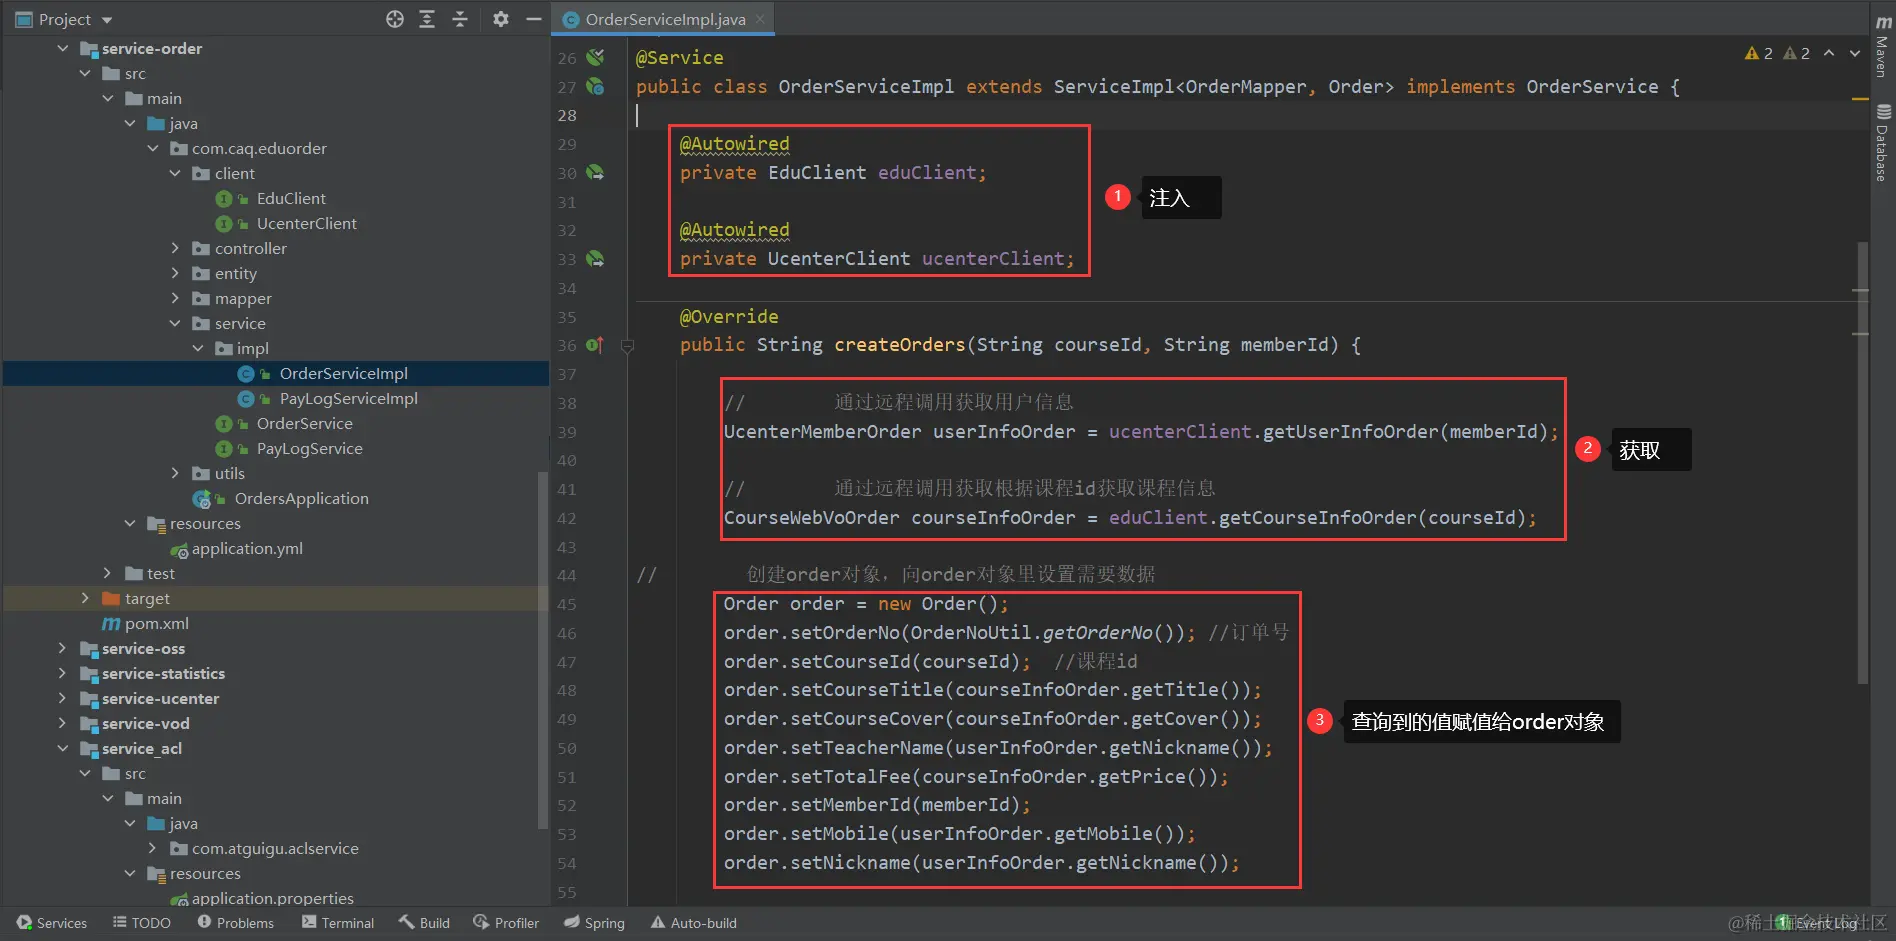Image resolution: width=1896 pixels, height=941 pixels.
Task: Click the createOrders method name
Action: 900,345
